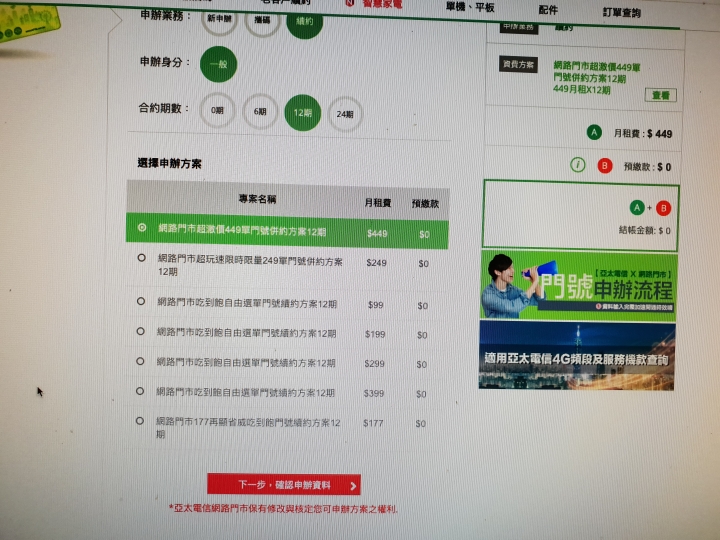
Task: Select the 攜碼 service option
Action: [x=262, y=20]
